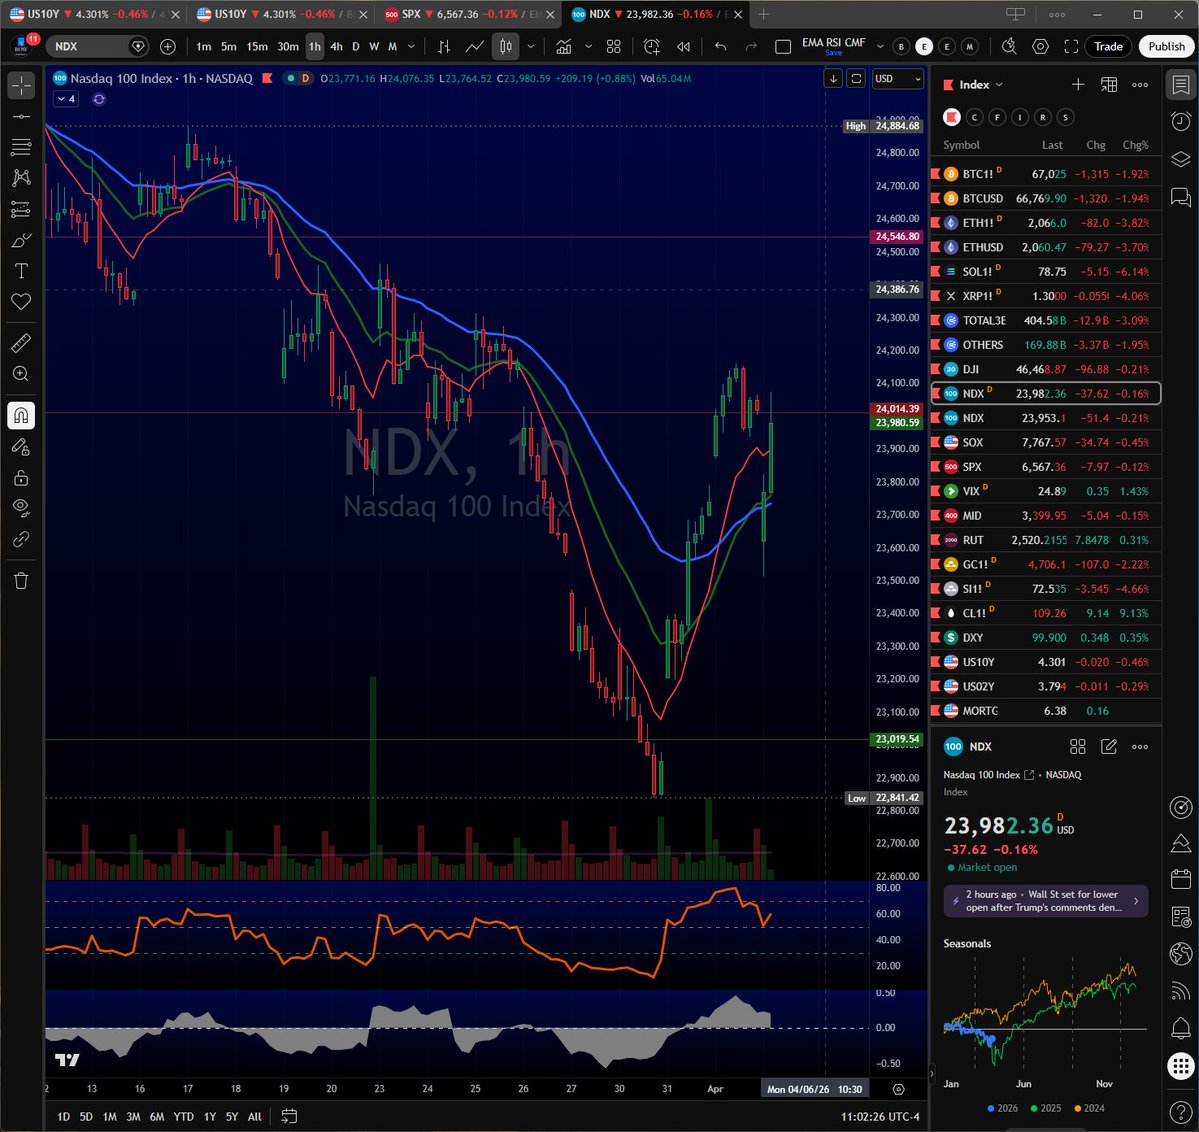The width and height of the screenshot is (1199, 1132).
Task: Click the Publish button
Action: [x=1166, y=47]
